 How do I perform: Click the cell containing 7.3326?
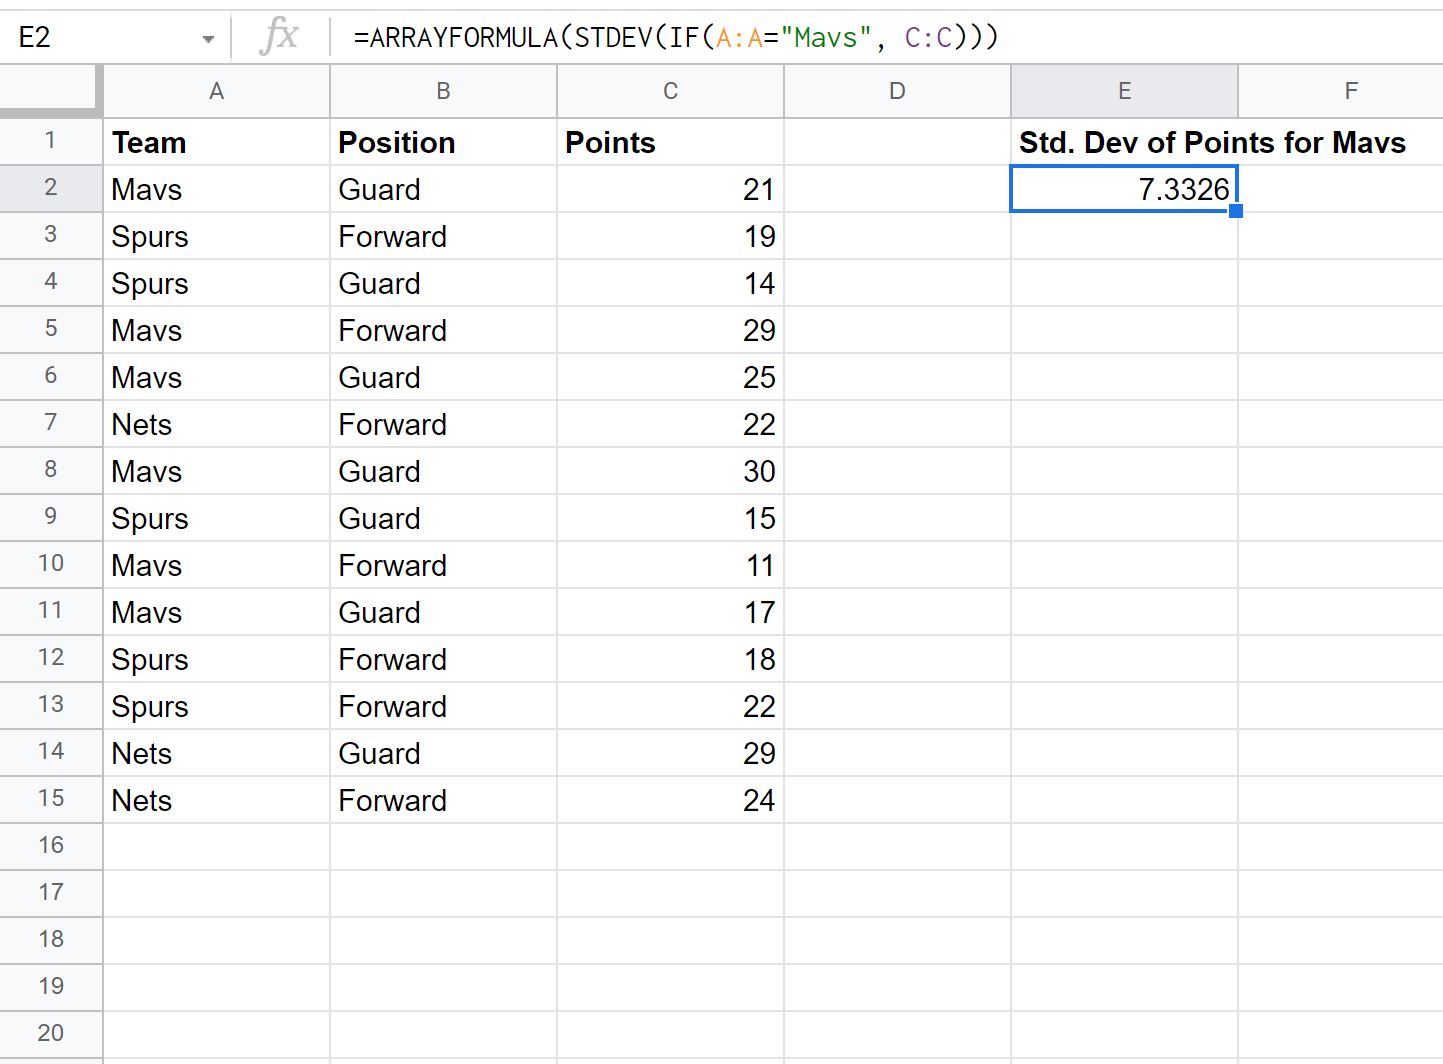1124,188
